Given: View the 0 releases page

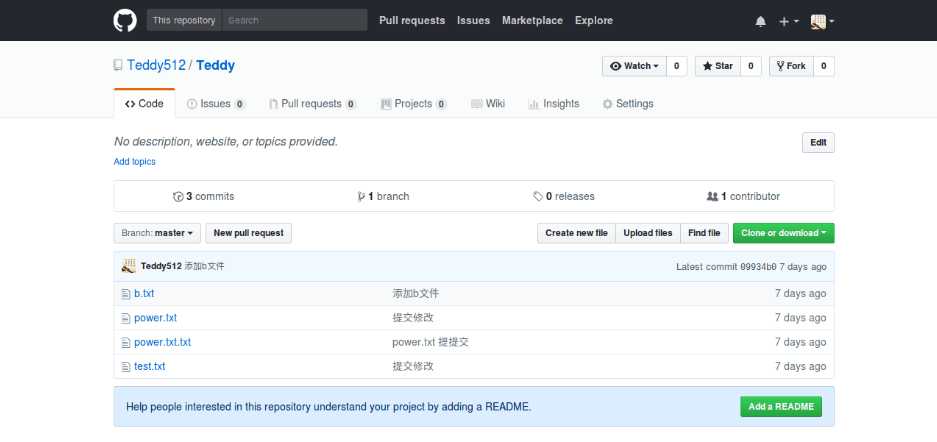Looking at the screenshot, I should click(564, 197).
